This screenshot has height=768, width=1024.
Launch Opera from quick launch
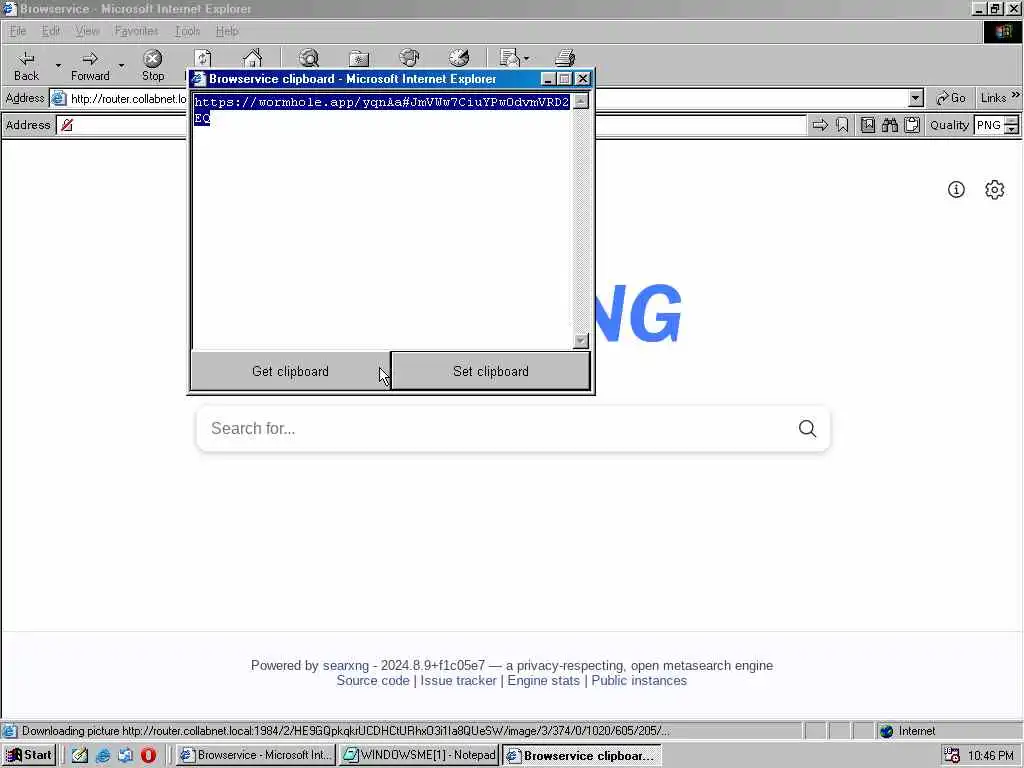point(148,755)
